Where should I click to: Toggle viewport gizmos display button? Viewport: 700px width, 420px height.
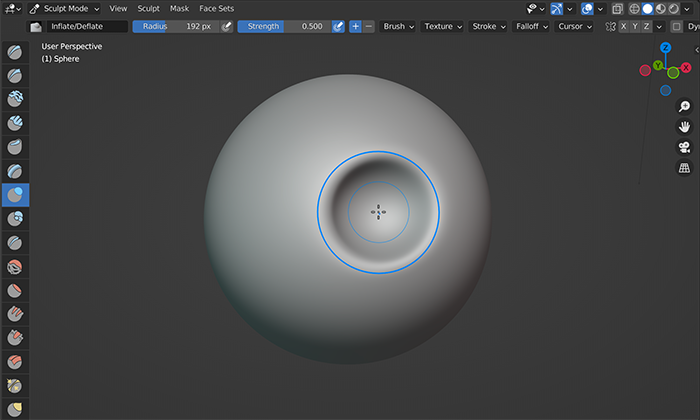pos(557,8)
